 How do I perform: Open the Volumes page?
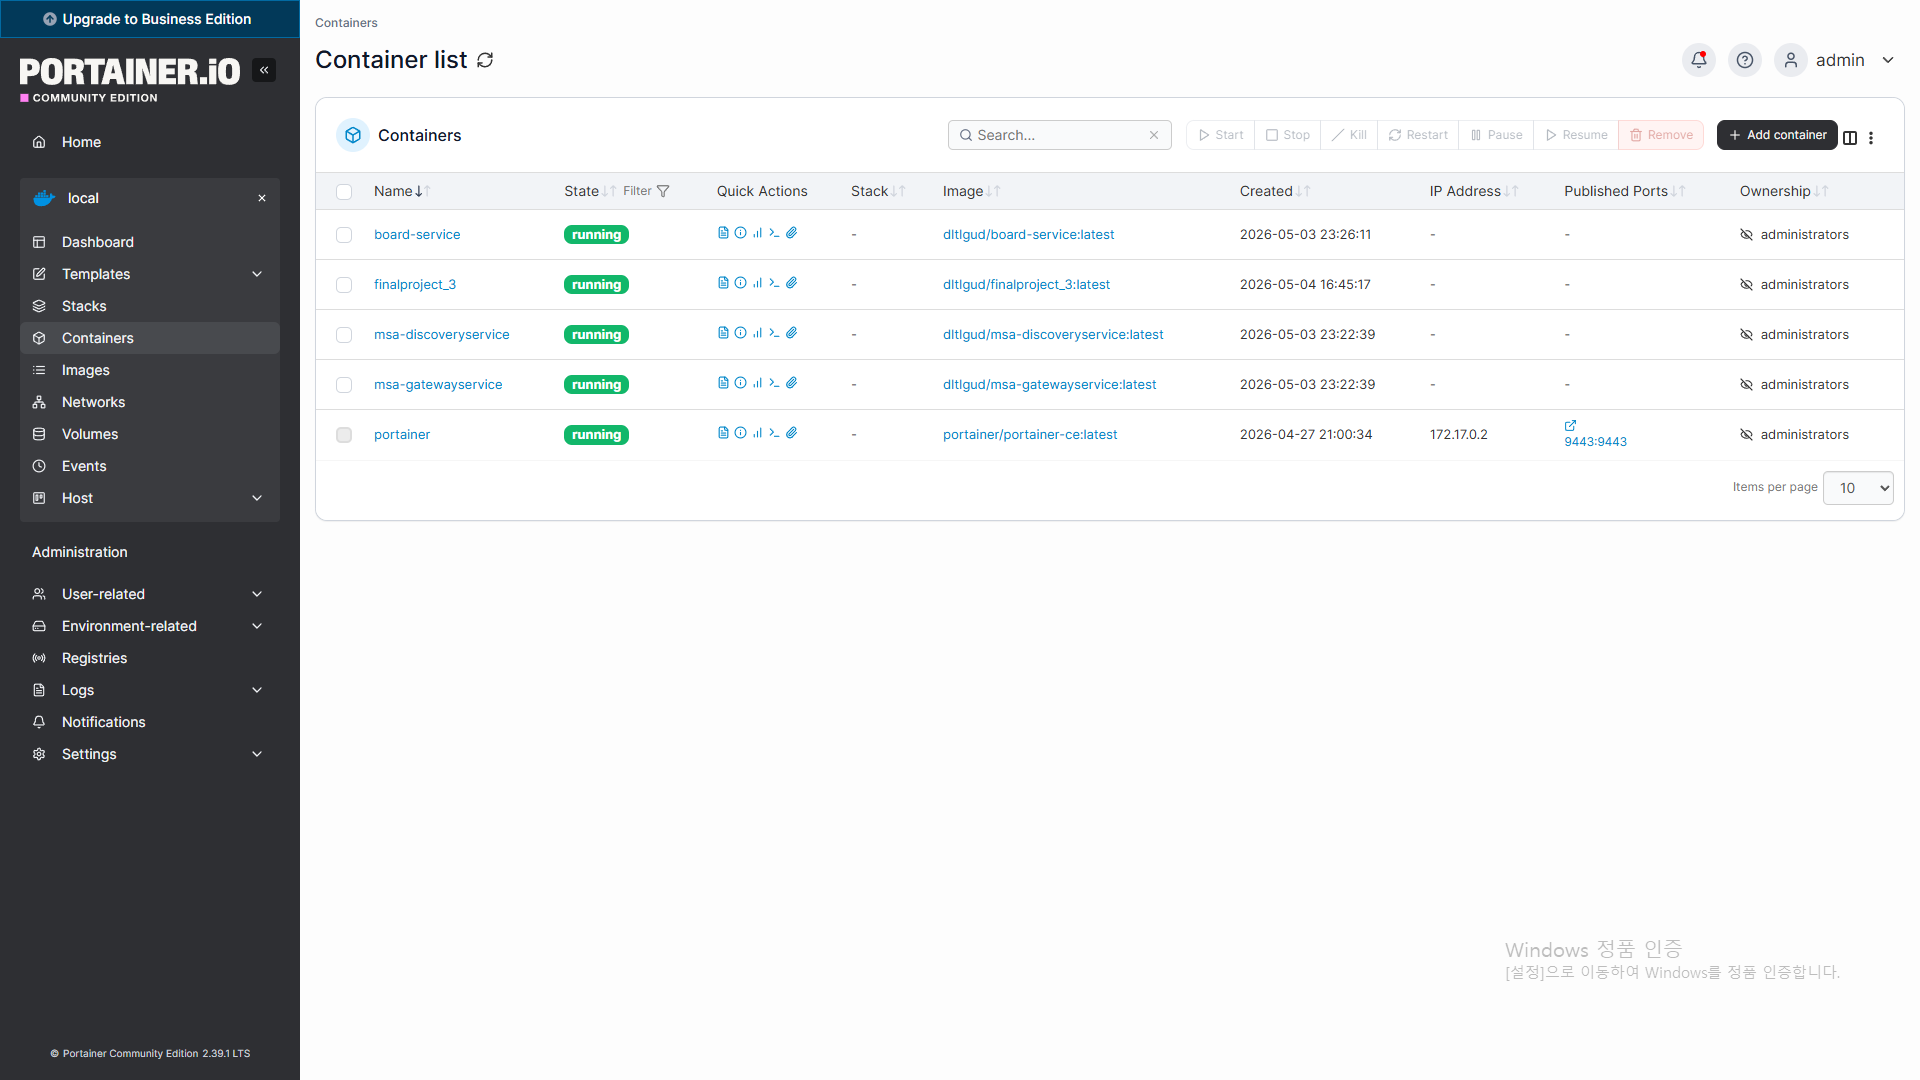(150, 434)
